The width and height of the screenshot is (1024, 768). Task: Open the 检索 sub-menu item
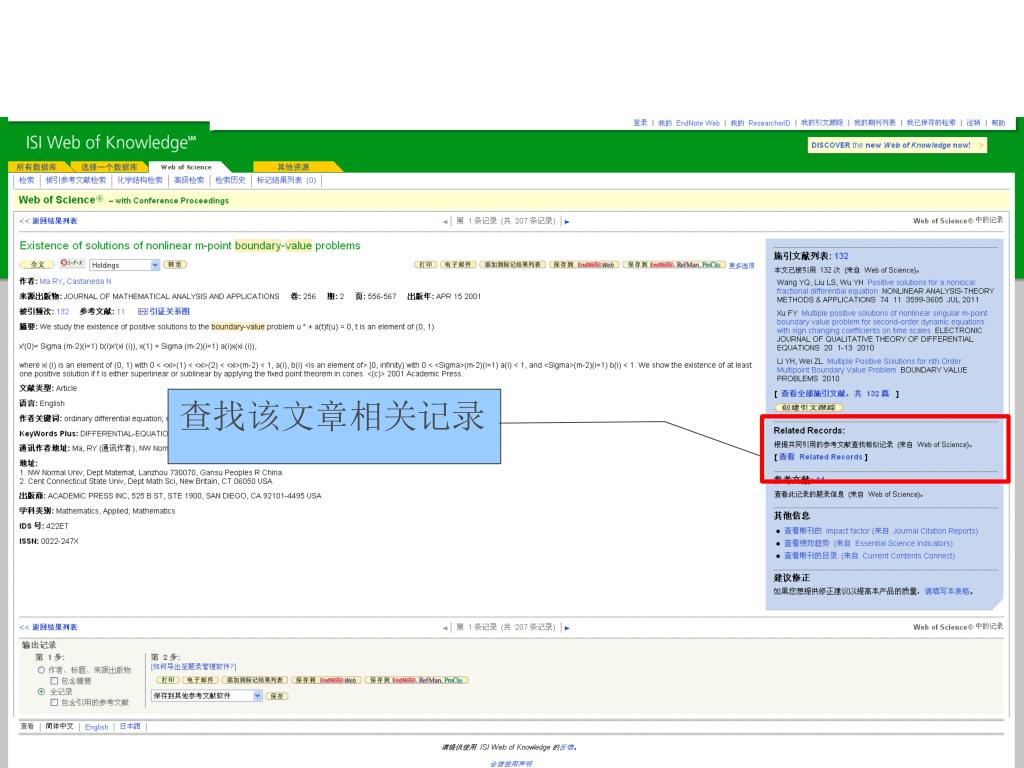(26, 180)
